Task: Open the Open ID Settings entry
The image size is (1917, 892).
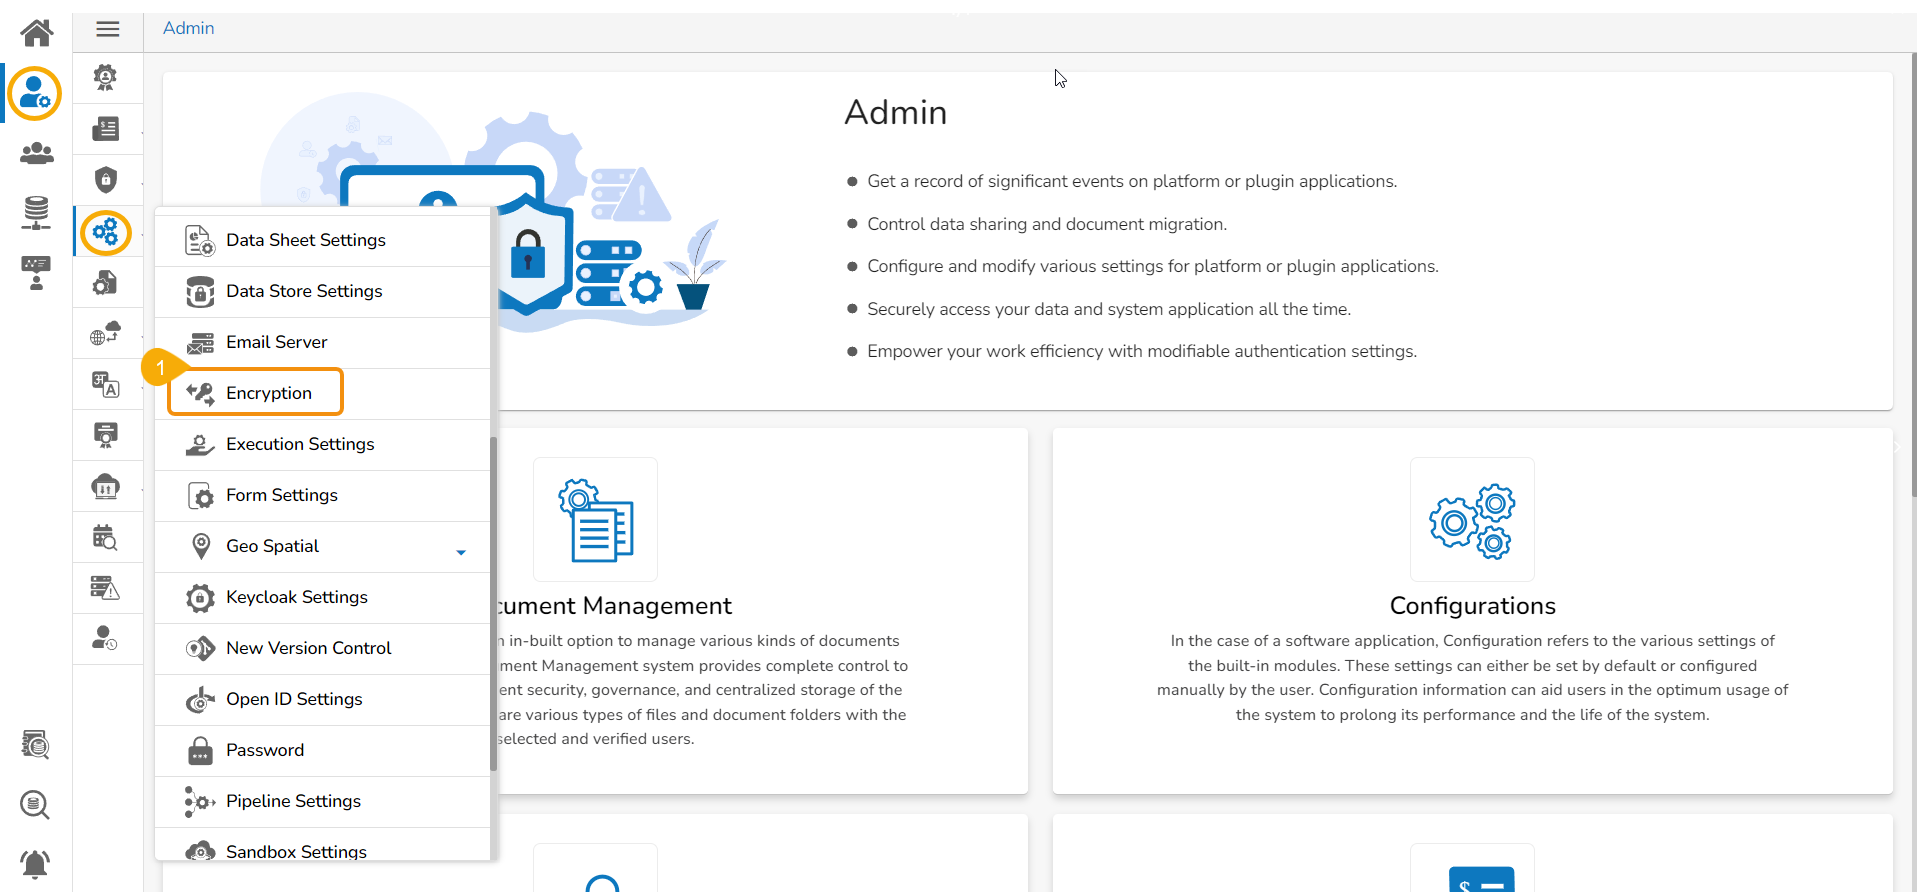Action: click(322, 699)
